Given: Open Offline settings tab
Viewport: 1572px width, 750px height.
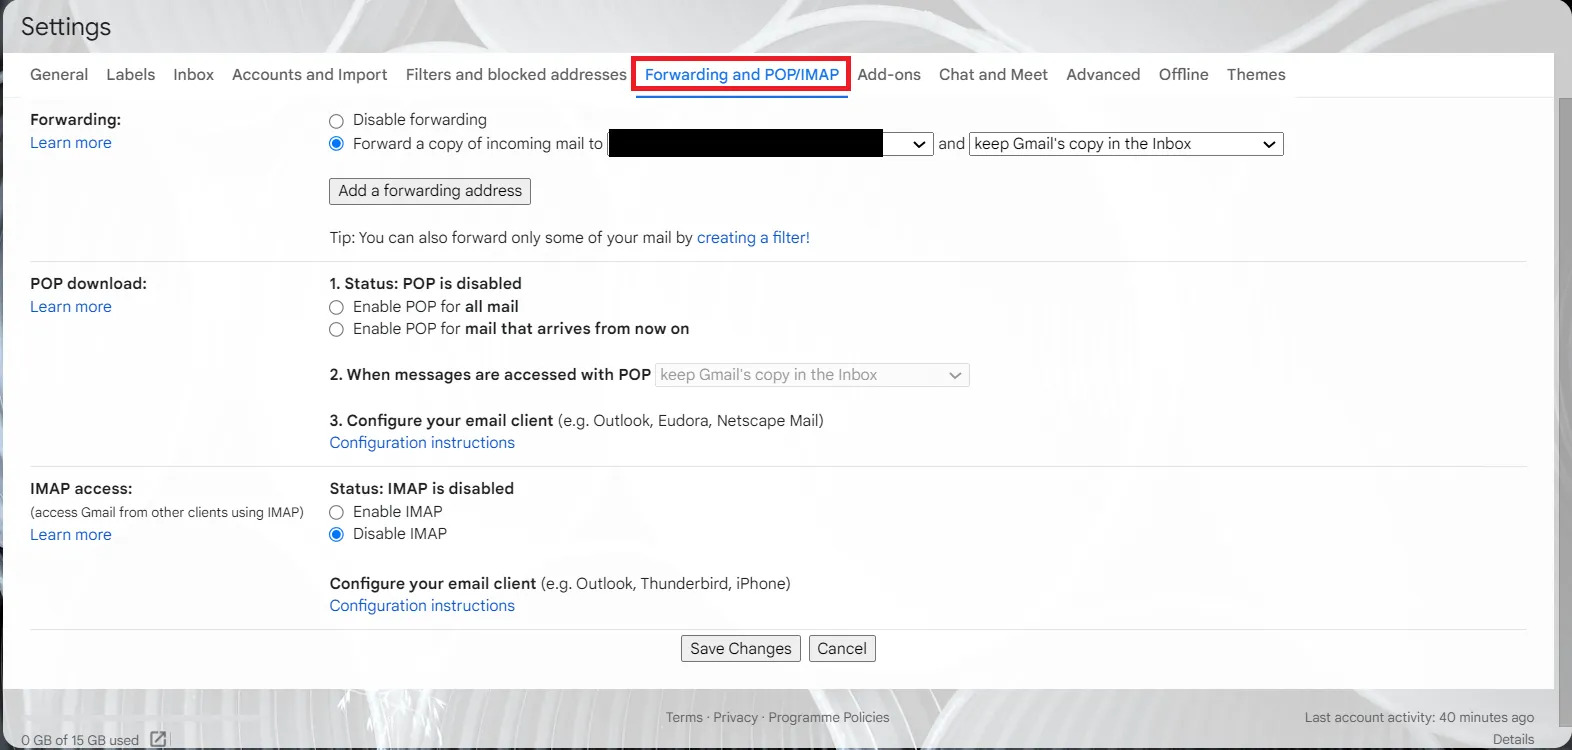Looking at the screenshot, I should (x=1183, y=75).
